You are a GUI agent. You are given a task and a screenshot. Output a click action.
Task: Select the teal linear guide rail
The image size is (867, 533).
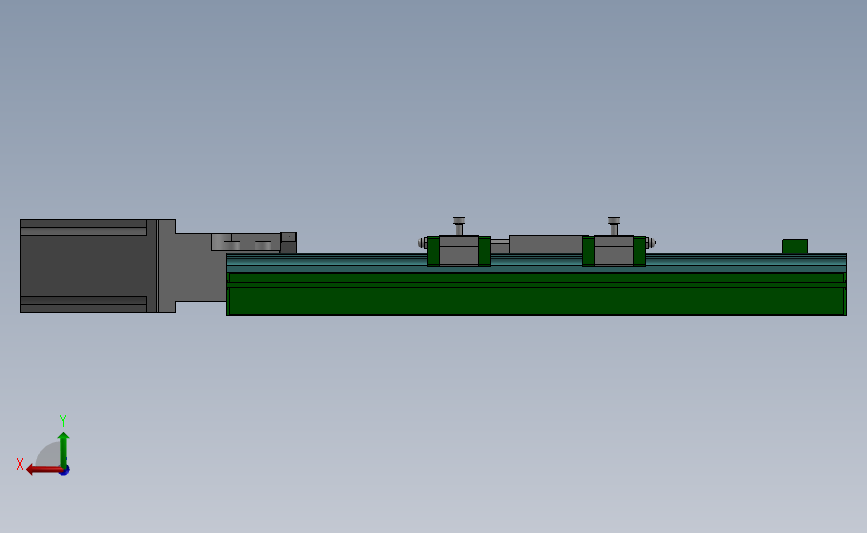click(536, 263)
